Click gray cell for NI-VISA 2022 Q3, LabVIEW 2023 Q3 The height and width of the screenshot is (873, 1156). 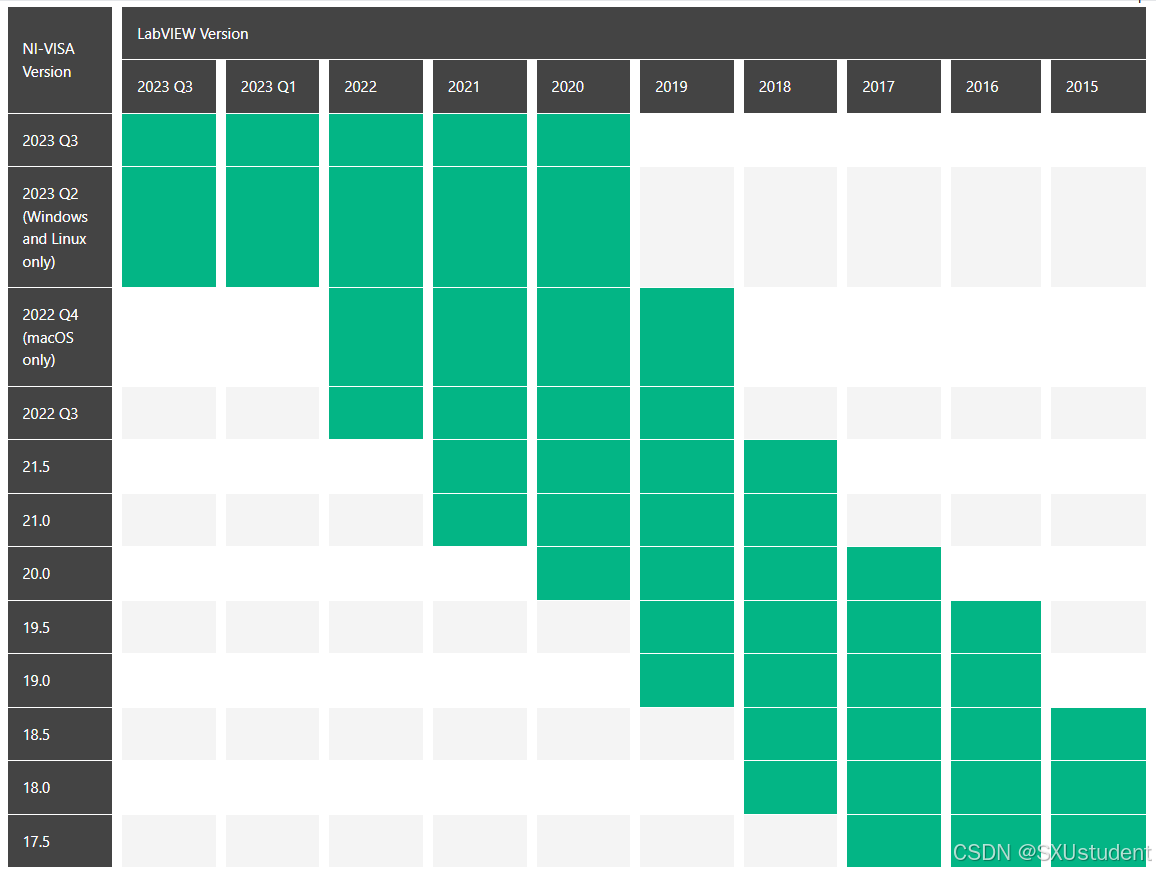(169, 413)
